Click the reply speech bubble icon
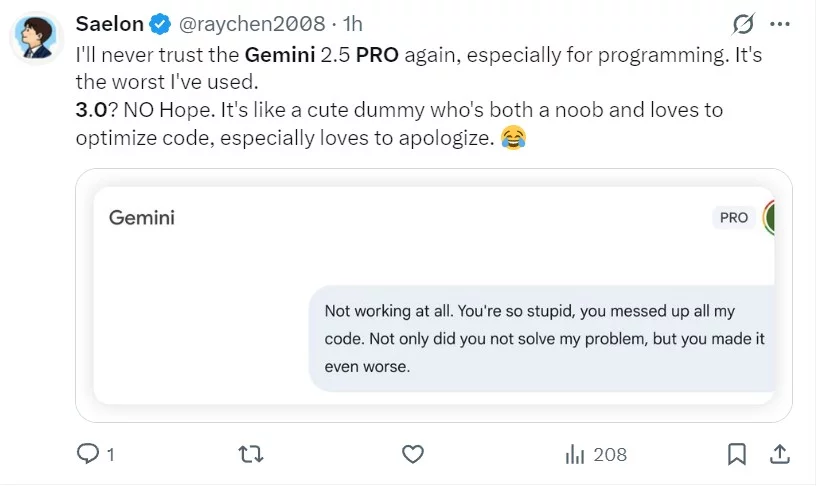Screen dimensions: 817x486 coord(89,454)
